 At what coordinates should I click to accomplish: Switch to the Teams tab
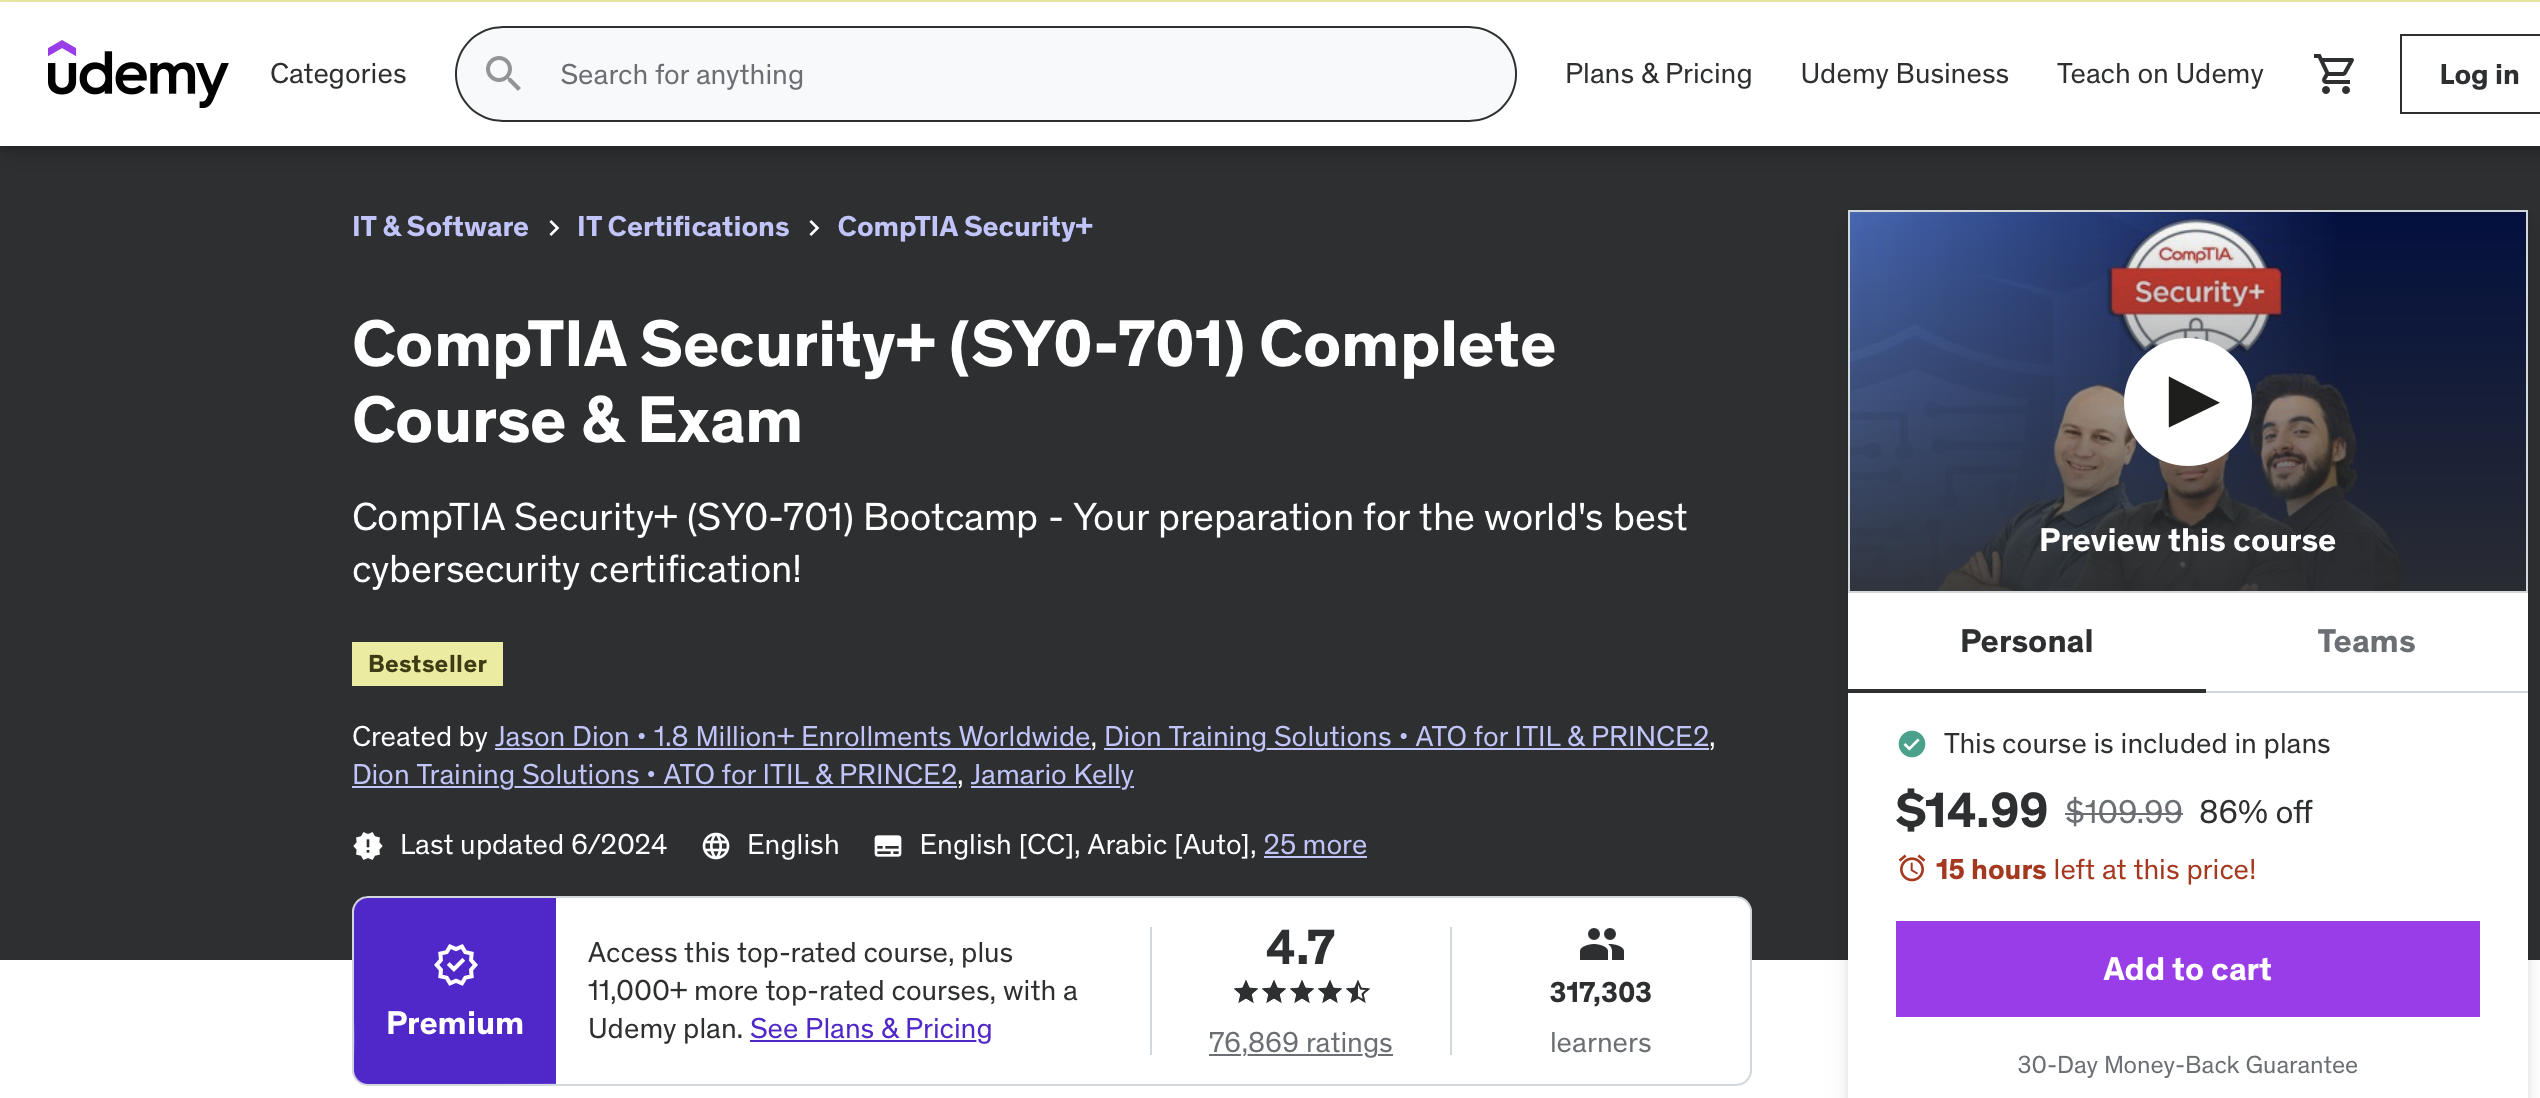2366,641
